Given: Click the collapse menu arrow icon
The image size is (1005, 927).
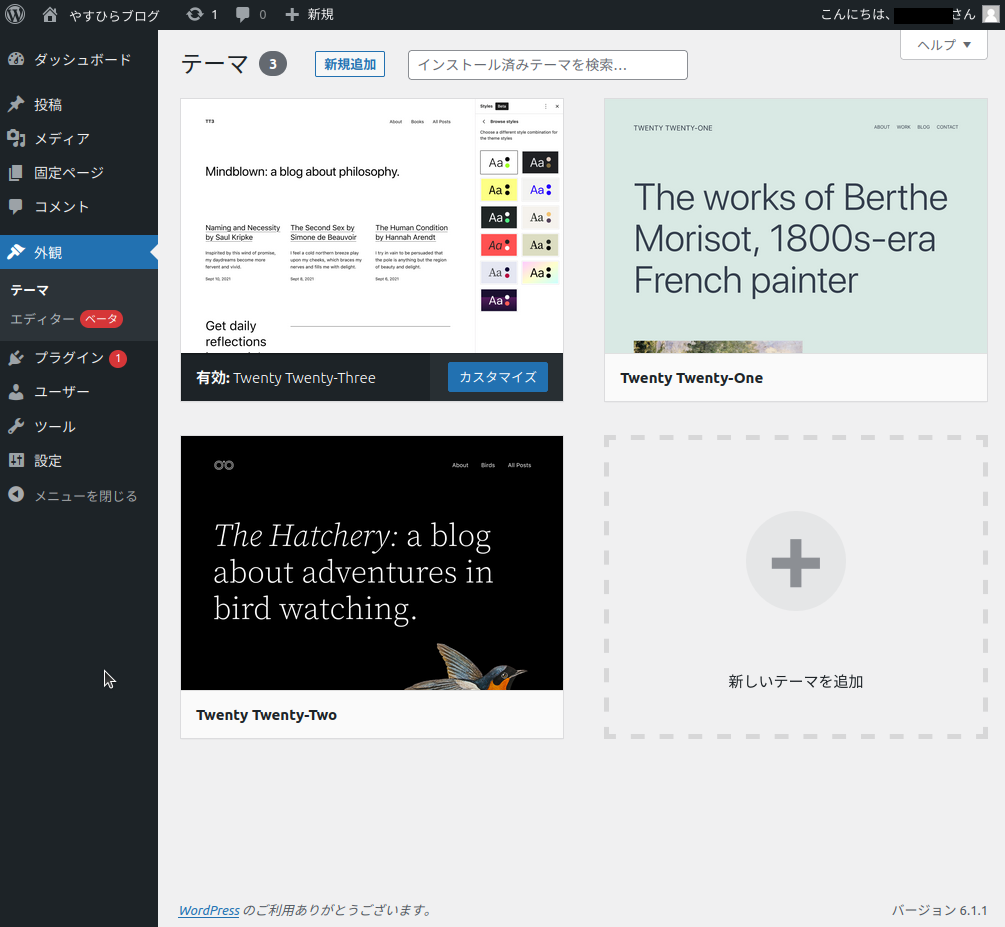Looking at the screenshot, I should (16, 495).
